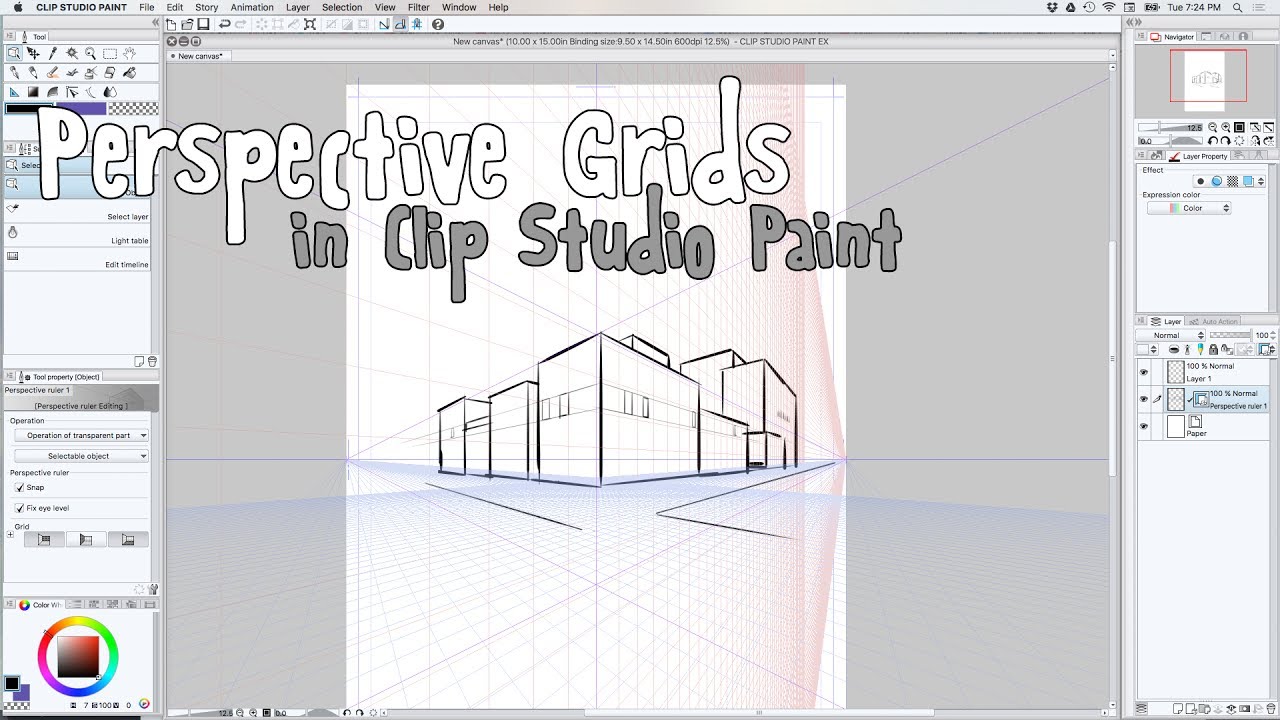Select the Selection area marquee tool
Image resolution: width=1280 pixels, height=720 pixels.
click(110, 53)
